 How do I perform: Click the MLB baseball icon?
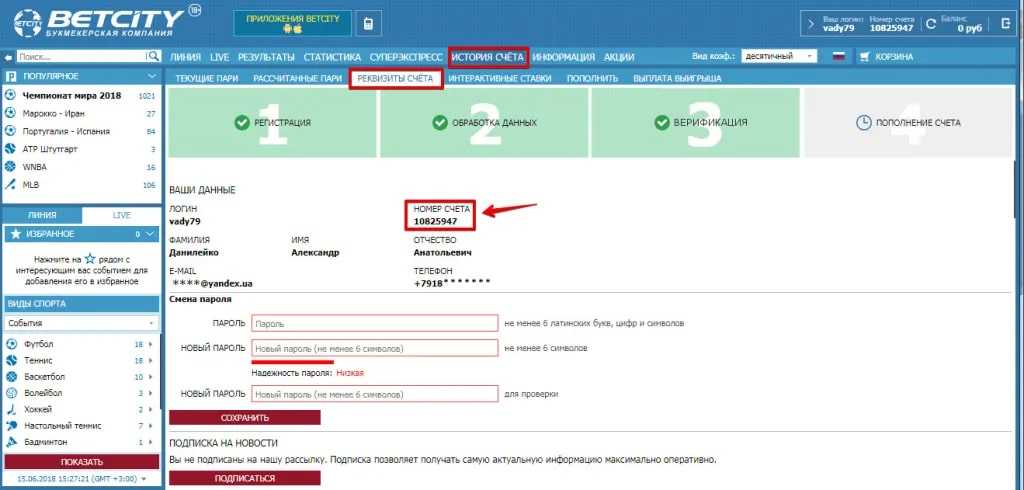click(10, 185)
